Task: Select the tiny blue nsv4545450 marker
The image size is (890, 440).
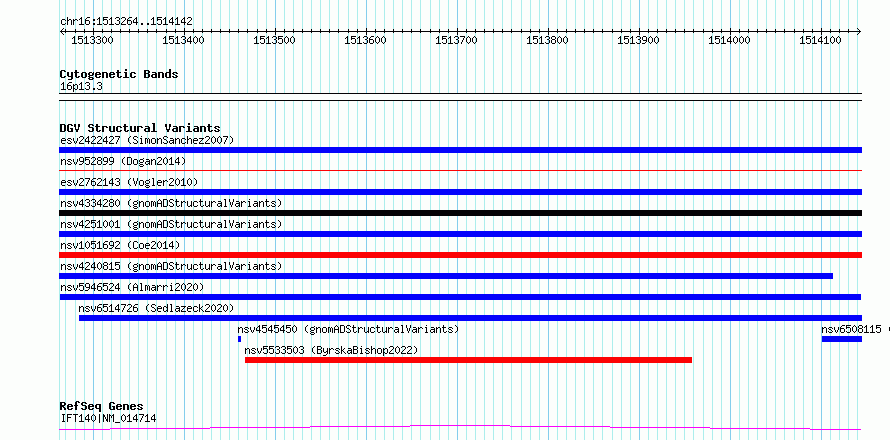Action: point(240,339)
